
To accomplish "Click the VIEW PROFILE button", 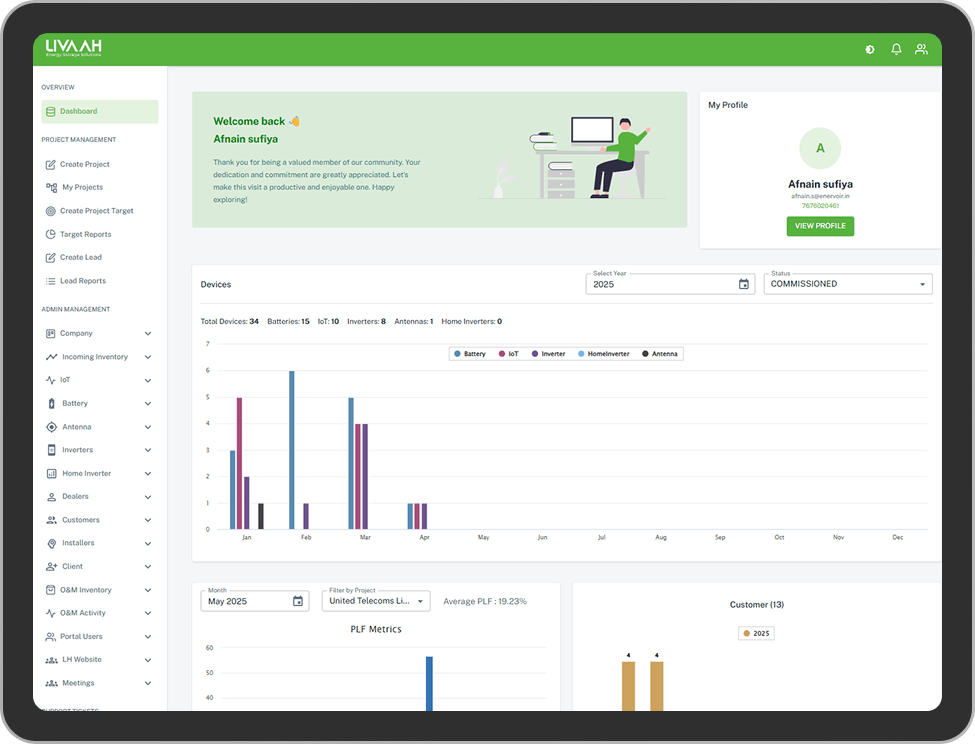I will pos(820,226).
